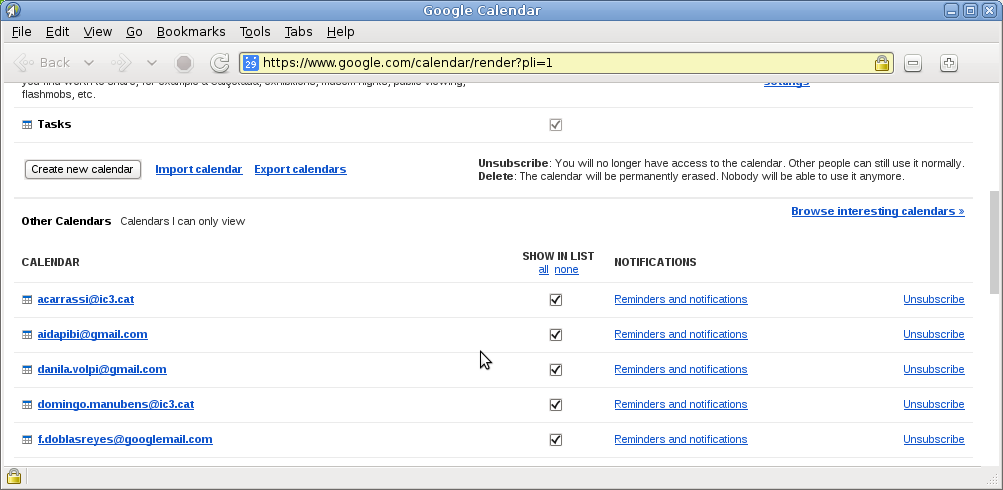Toggle the Tasks show-in-list checkbox
Viewport: 1003px width, 490px height.
(556, 125)
